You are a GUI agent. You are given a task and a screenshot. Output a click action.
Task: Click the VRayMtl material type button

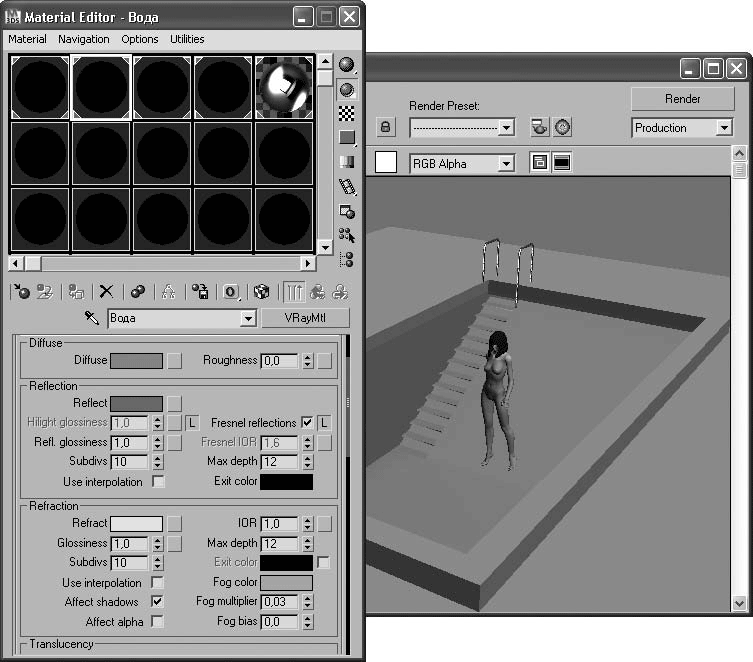coord(305,318)
